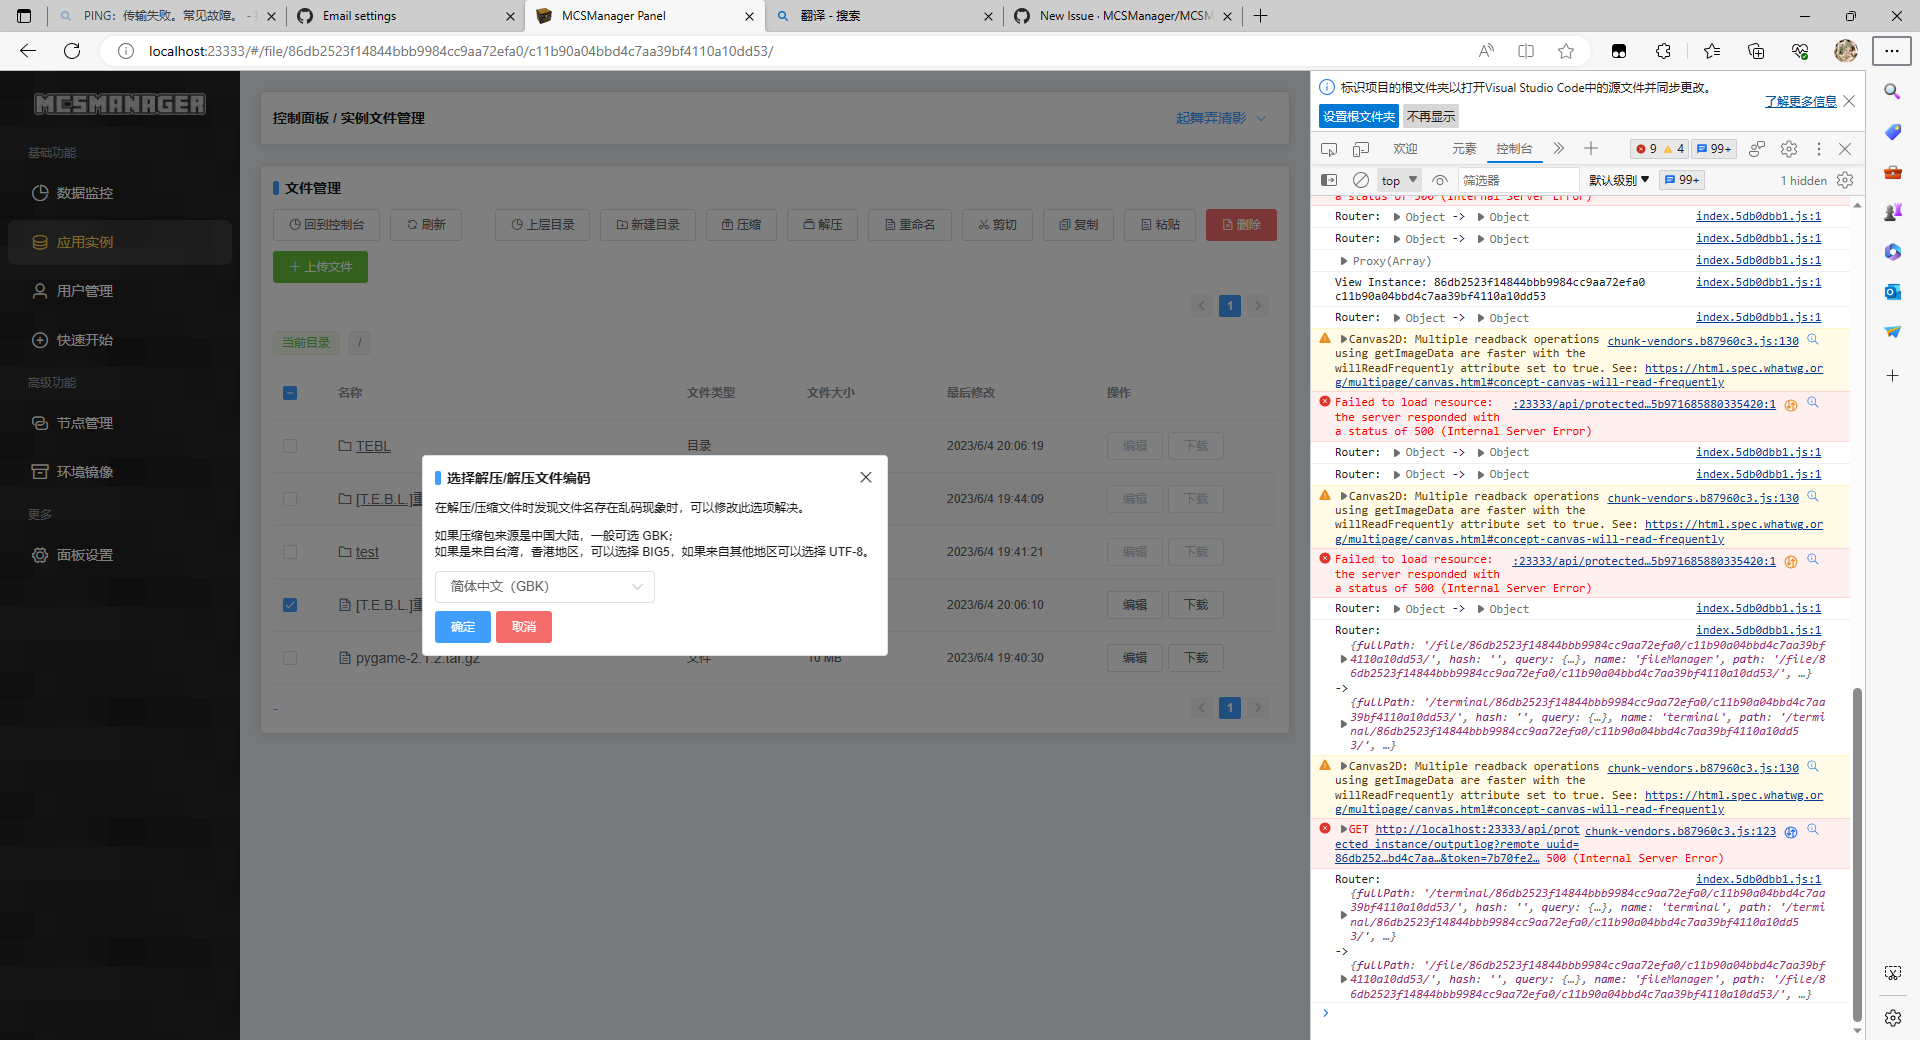Image resolution: width=1920 pixels, height=1040 pixels.
Task: Open 环境镜像 in the sidebar
Action: point(85,471)
